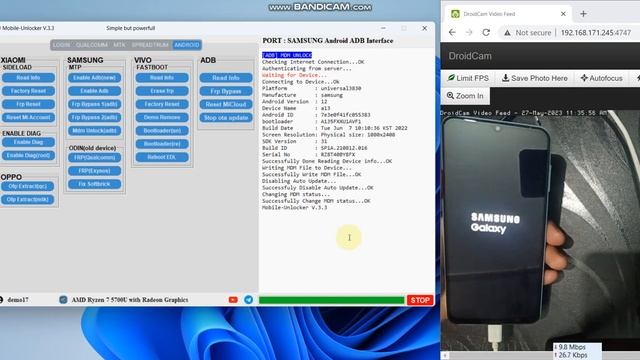
Task: Click Save Photo Here in DroidCam
Action: click(x=534, y=78)
